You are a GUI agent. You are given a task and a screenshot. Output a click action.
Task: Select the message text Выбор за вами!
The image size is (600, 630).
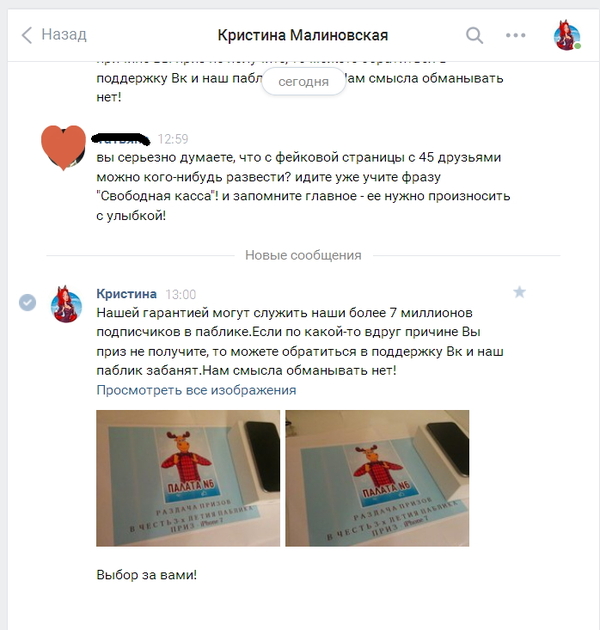coord(147,575)
